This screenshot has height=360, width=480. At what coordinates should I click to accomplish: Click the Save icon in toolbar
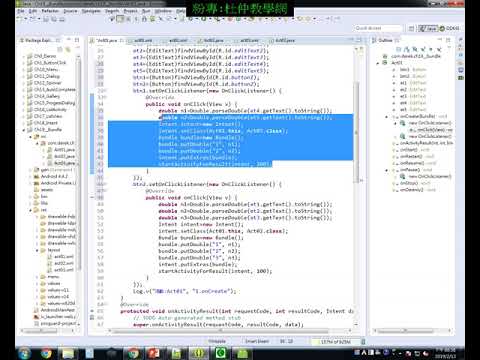(46, 19)
